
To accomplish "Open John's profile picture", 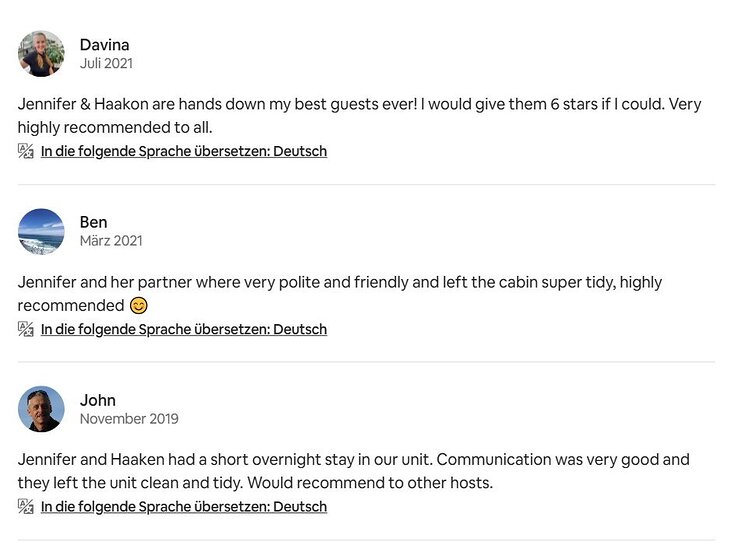I will click(x=41, y=409).
